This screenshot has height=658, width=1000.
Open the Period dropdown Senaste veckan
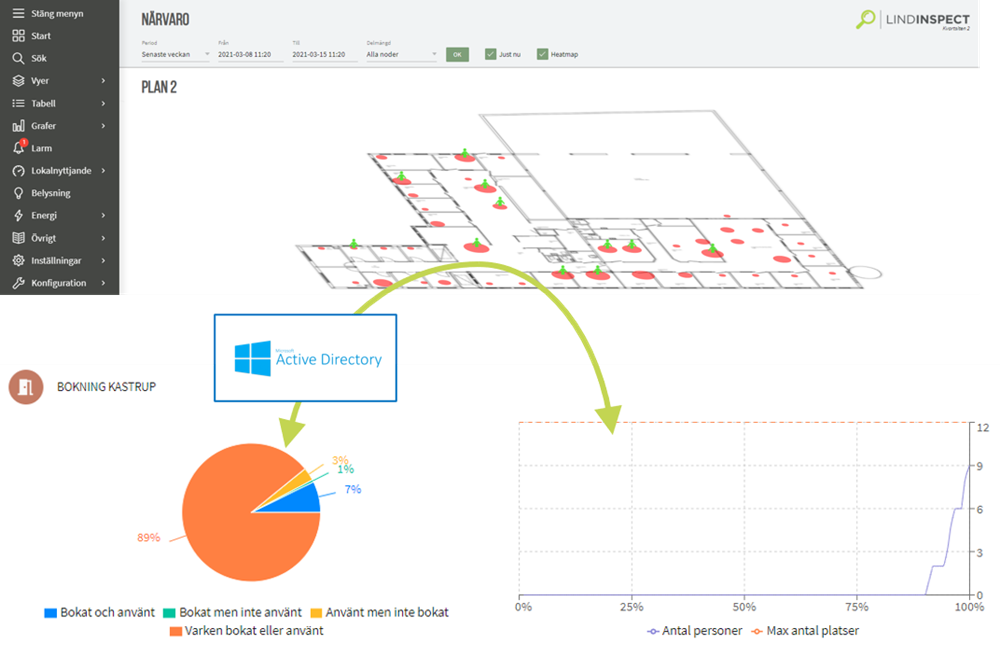pyautogui.click(x=176, y=55)
